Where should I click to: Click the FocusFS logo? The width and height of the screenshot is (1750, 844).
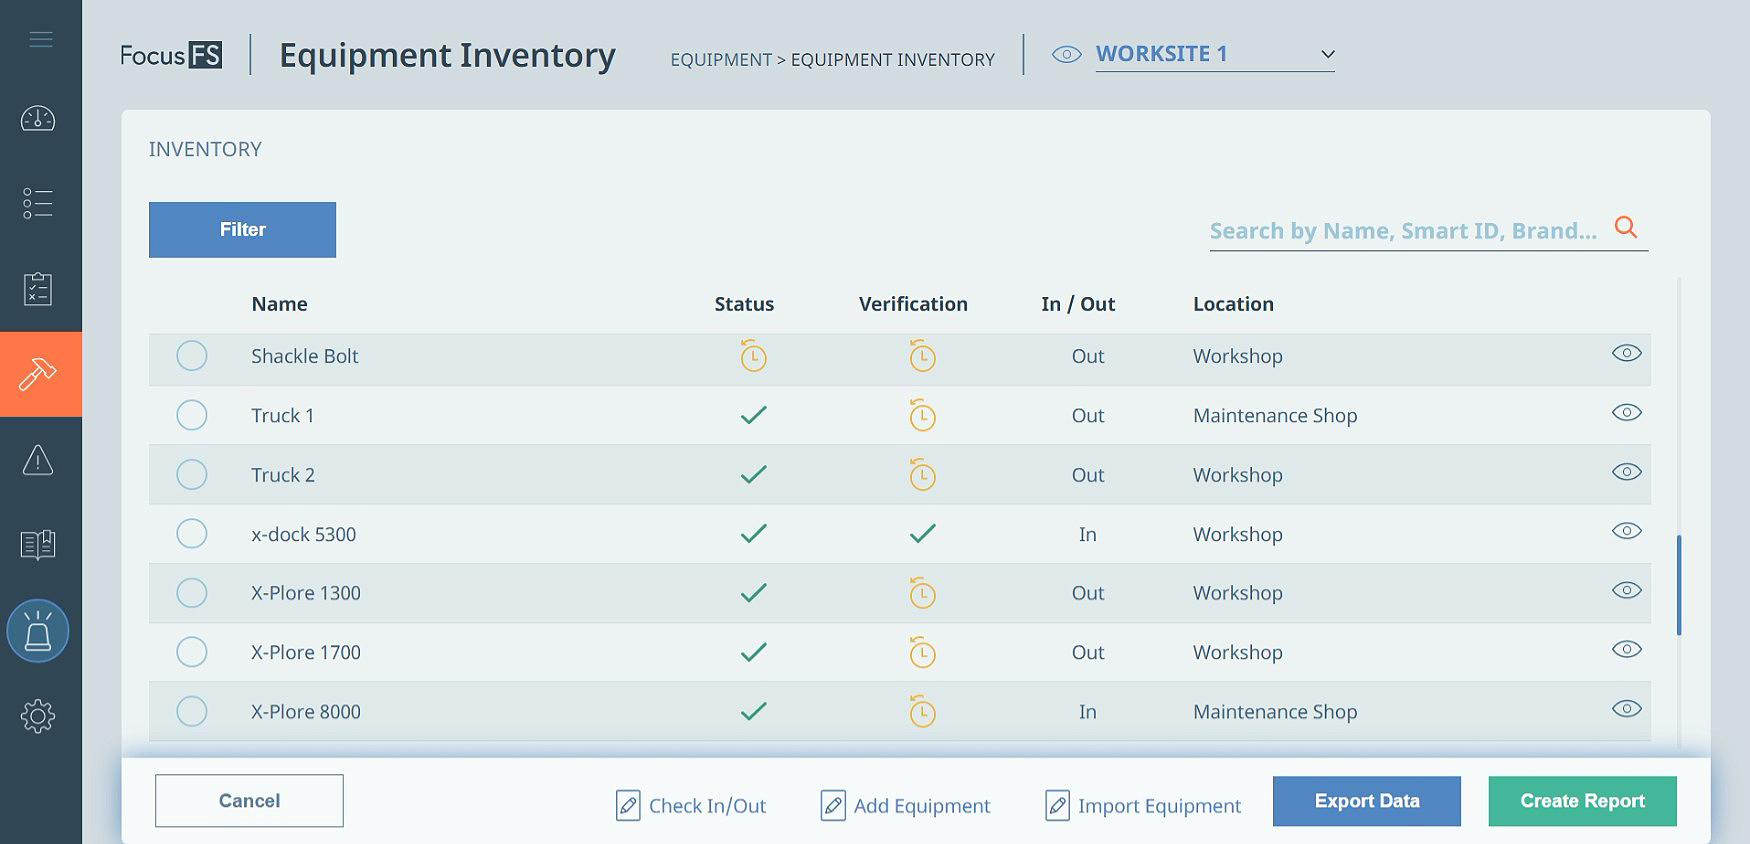[171, 55]
